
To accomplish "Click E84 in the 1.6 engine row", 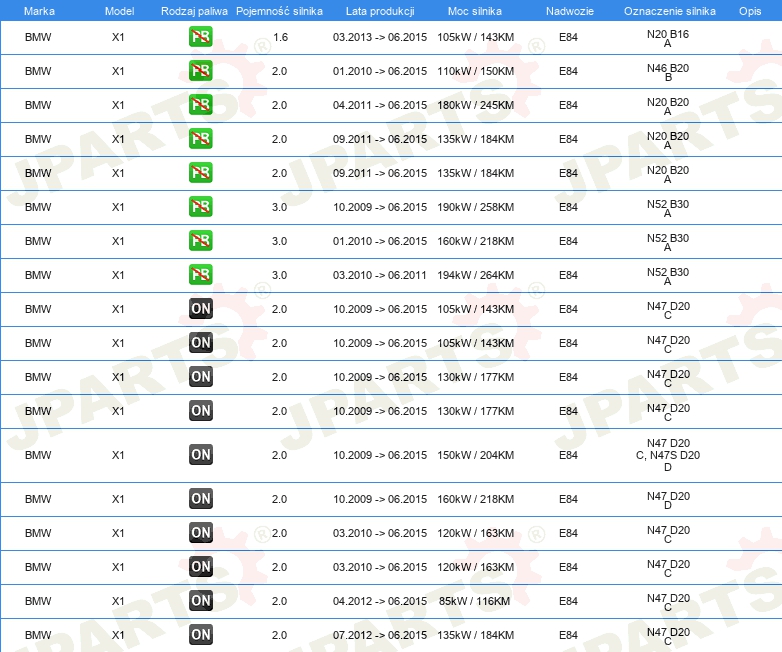I will (568, 37).
